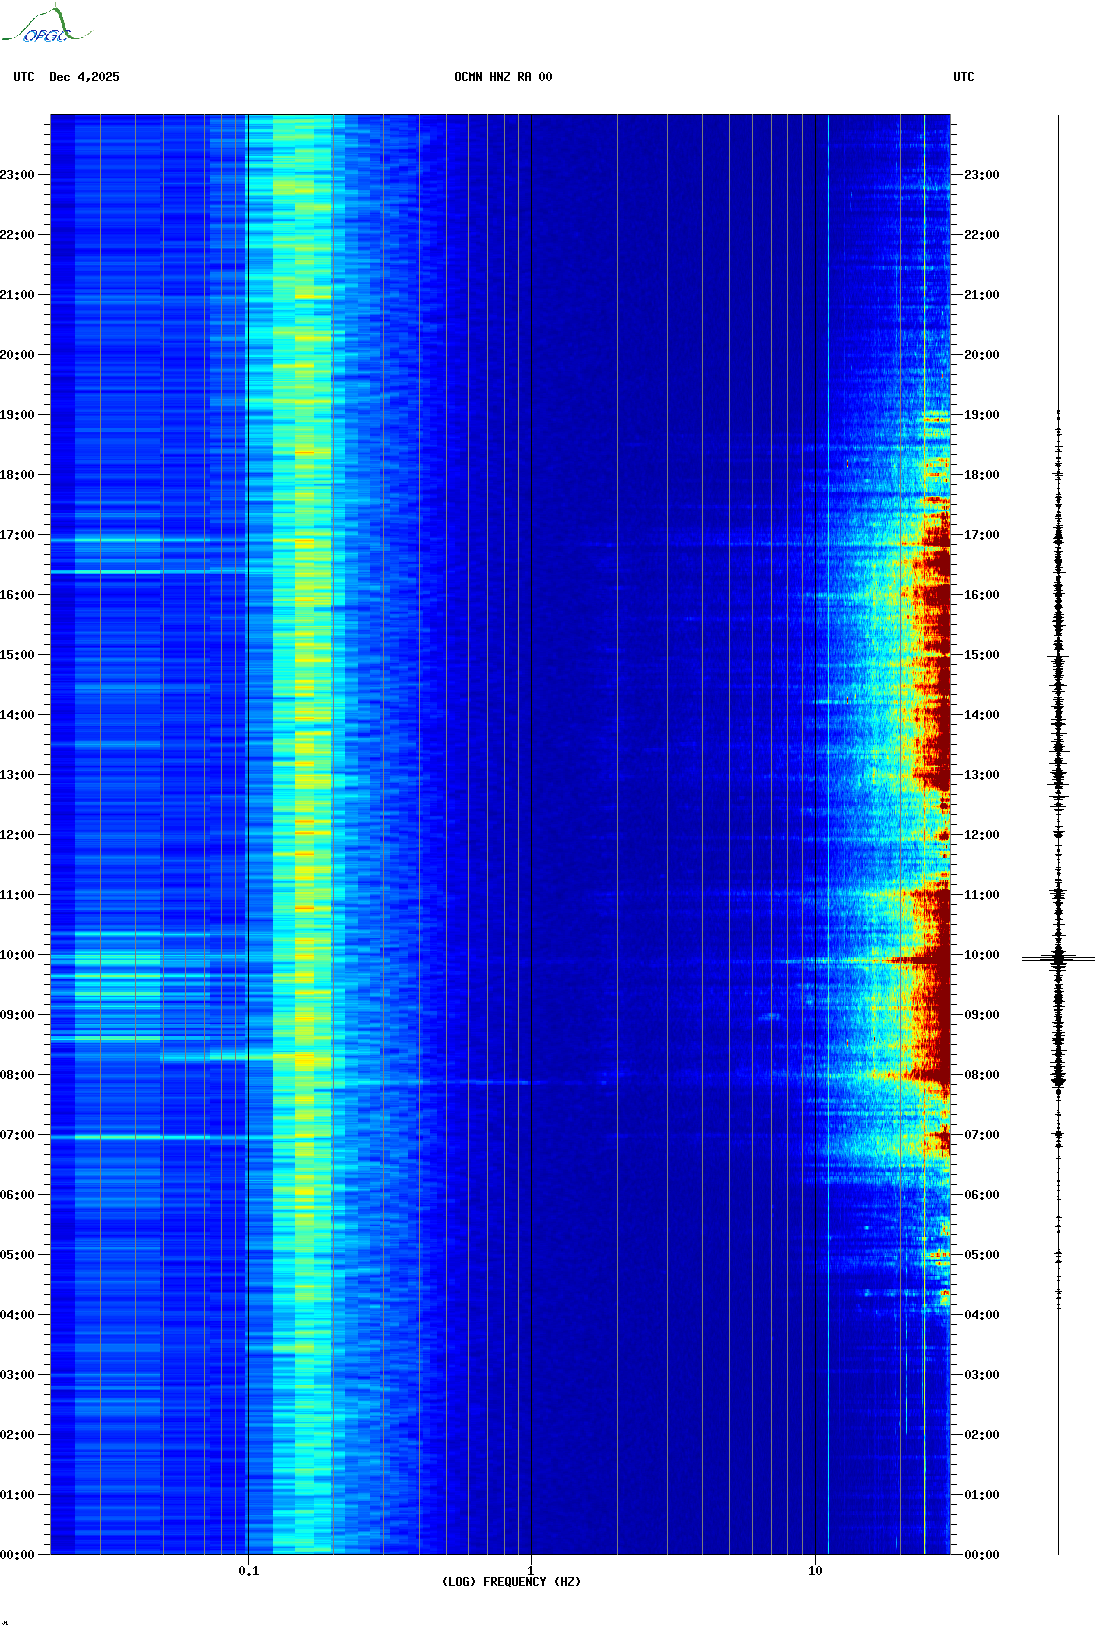Click the right axis '17:00' time label

[982, 535]
